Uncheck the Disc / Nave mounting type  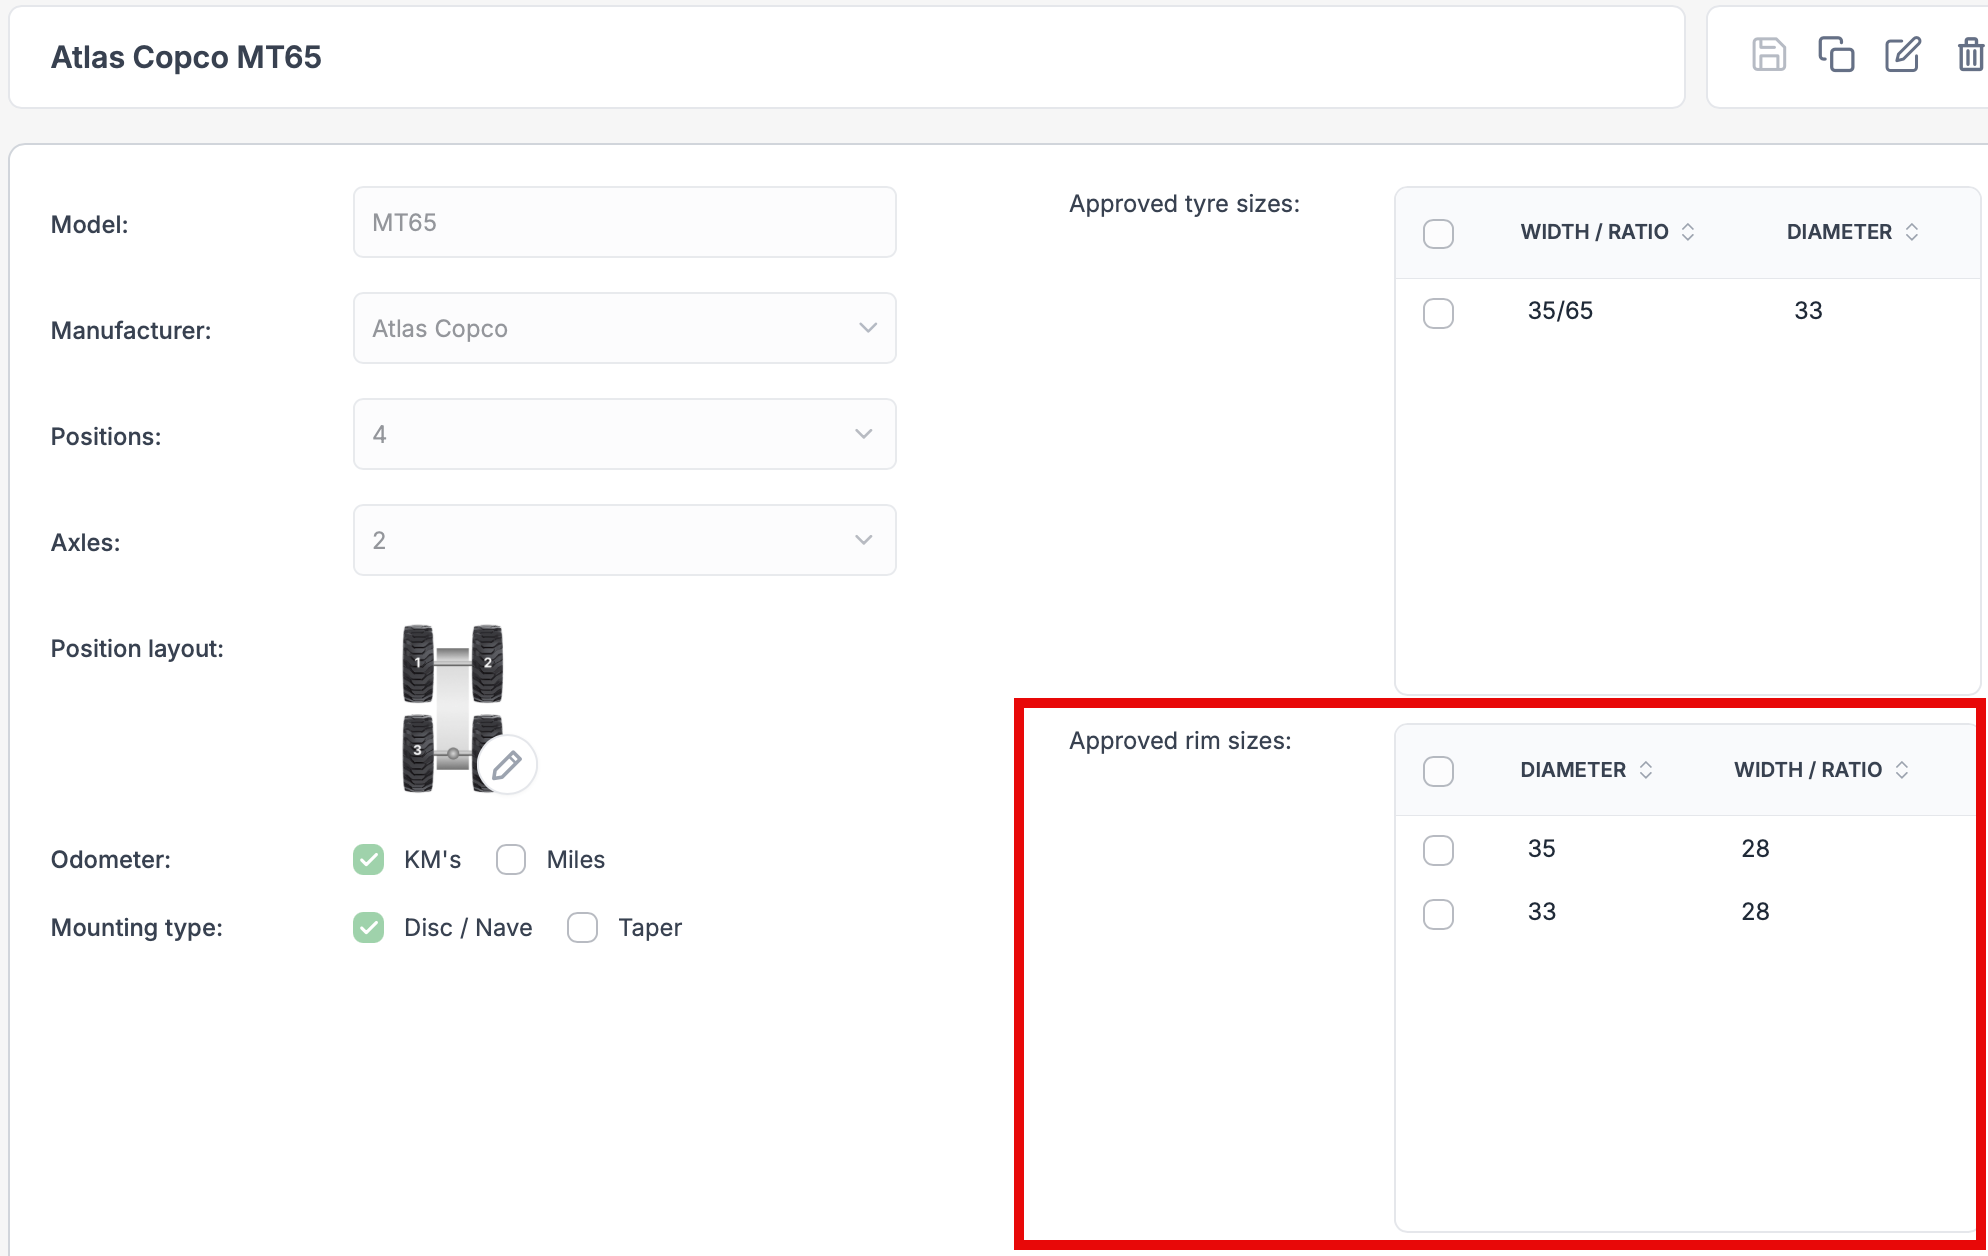point(369,928)
